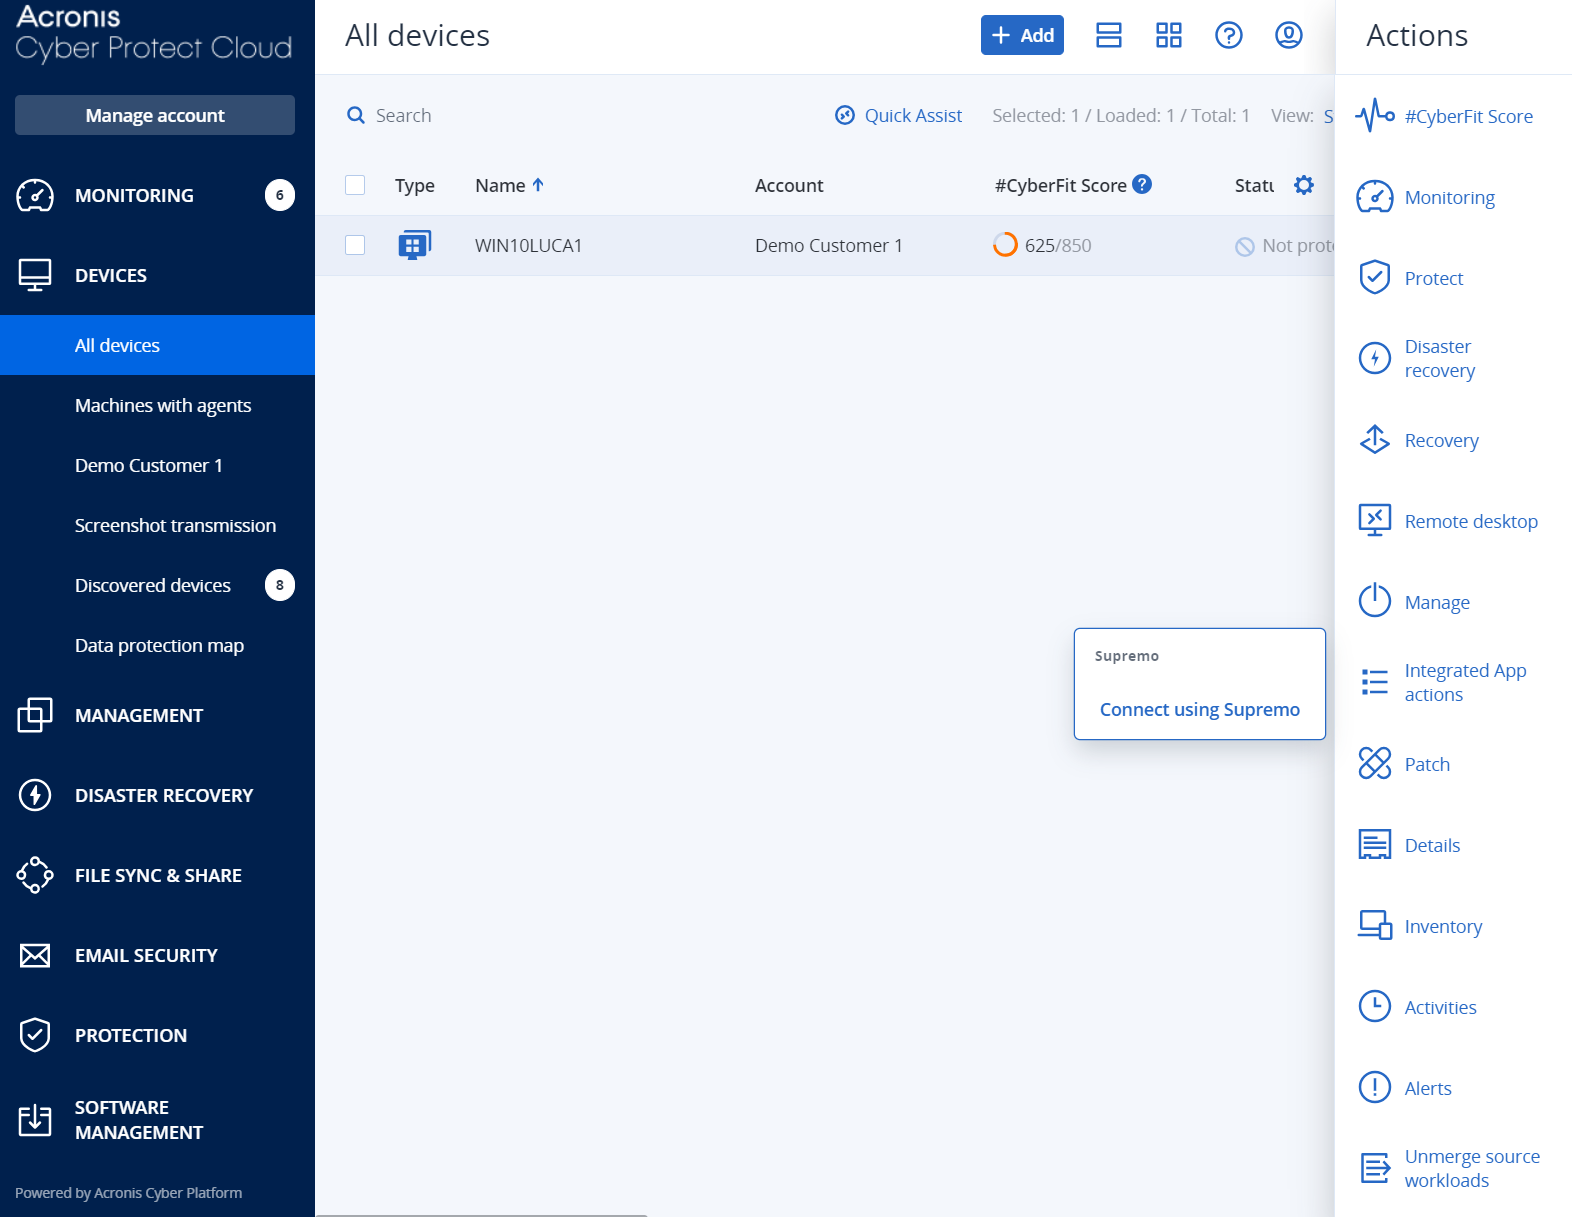Click the Manage account button

pyautogui.click(x=155, y=115)
